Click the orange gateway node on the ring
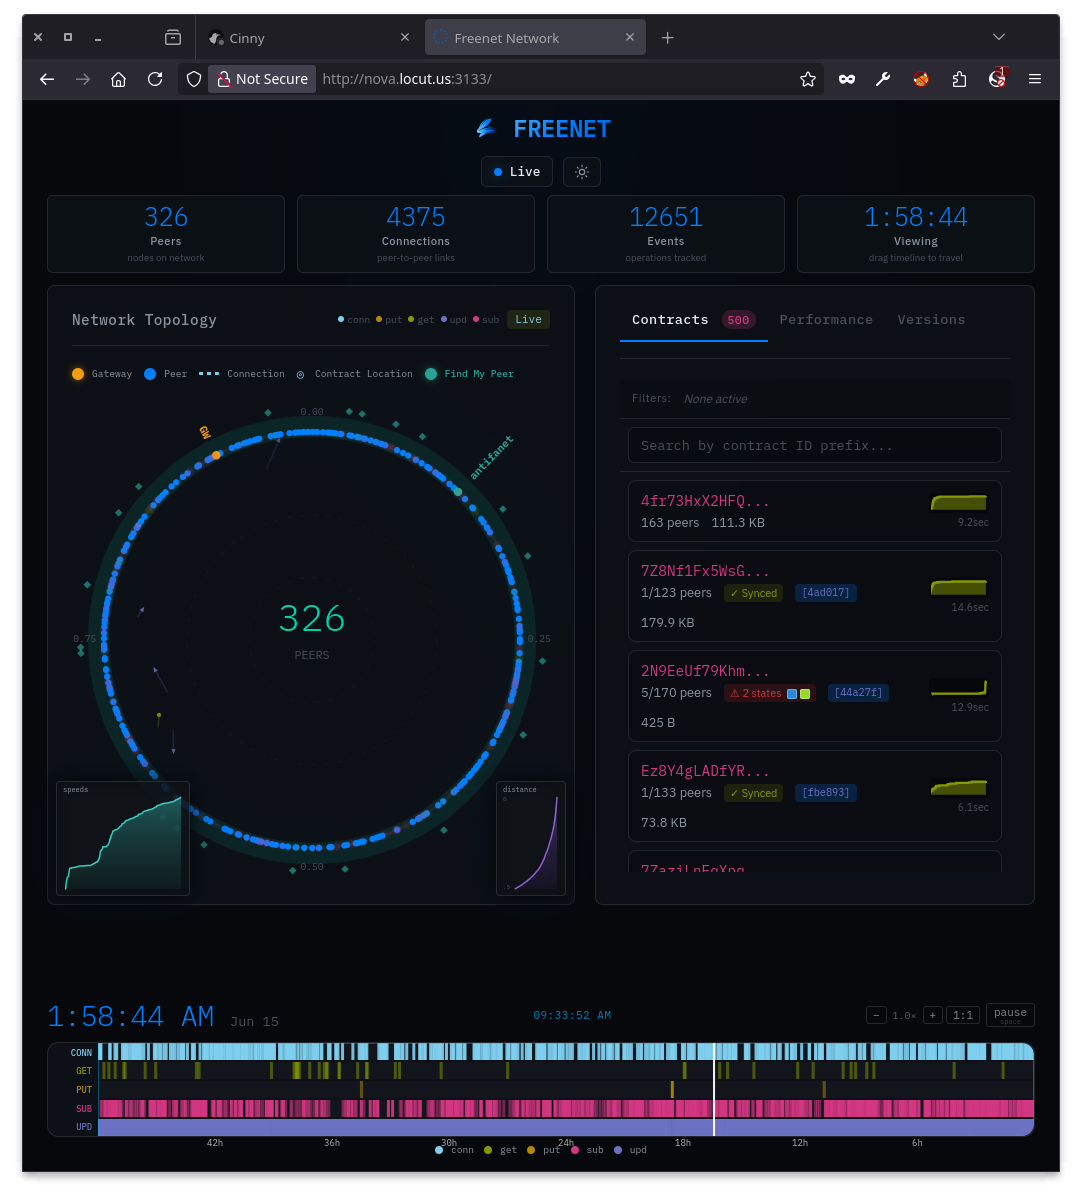The image size is (1082, 1202). [x=216, y=455]
